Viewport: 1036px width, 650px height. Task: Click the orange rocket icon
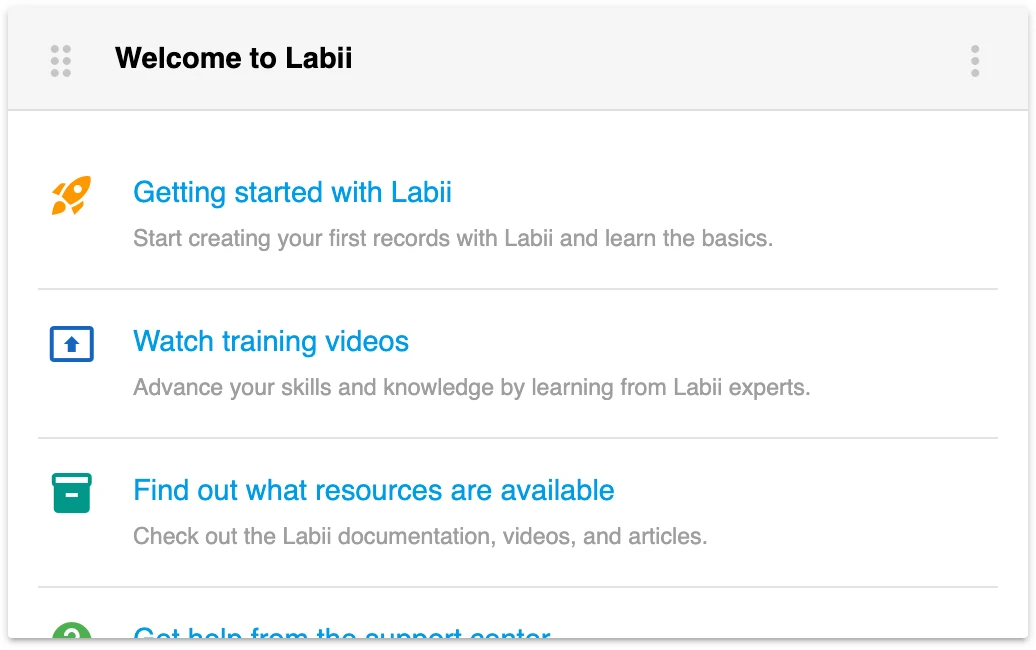71,195
